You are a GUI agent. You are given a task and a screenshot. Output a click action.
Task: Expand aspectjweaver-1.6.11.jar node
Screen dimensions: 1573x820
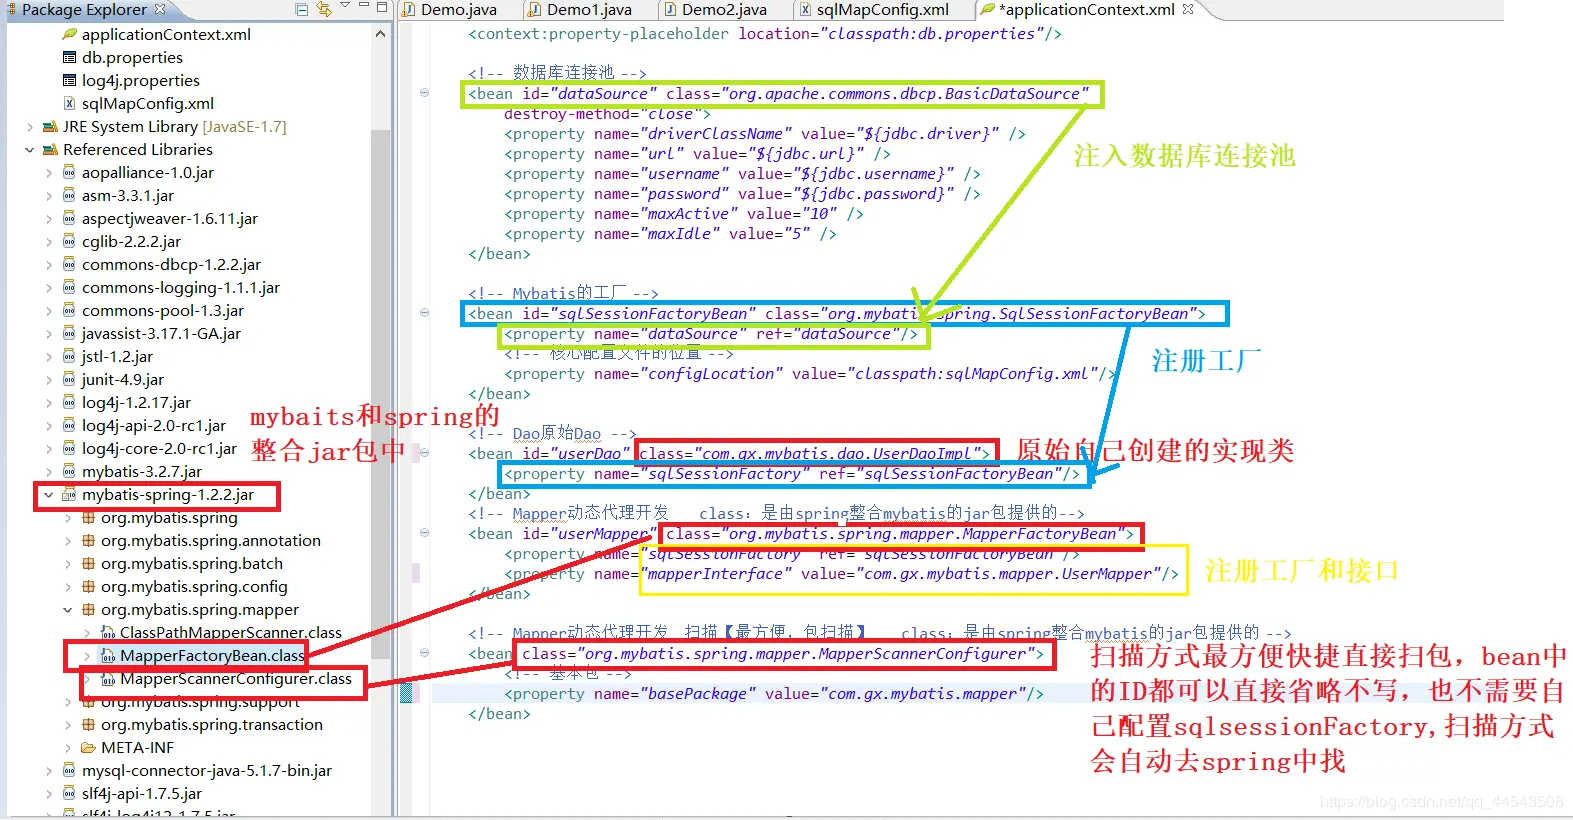coord(49,219)
